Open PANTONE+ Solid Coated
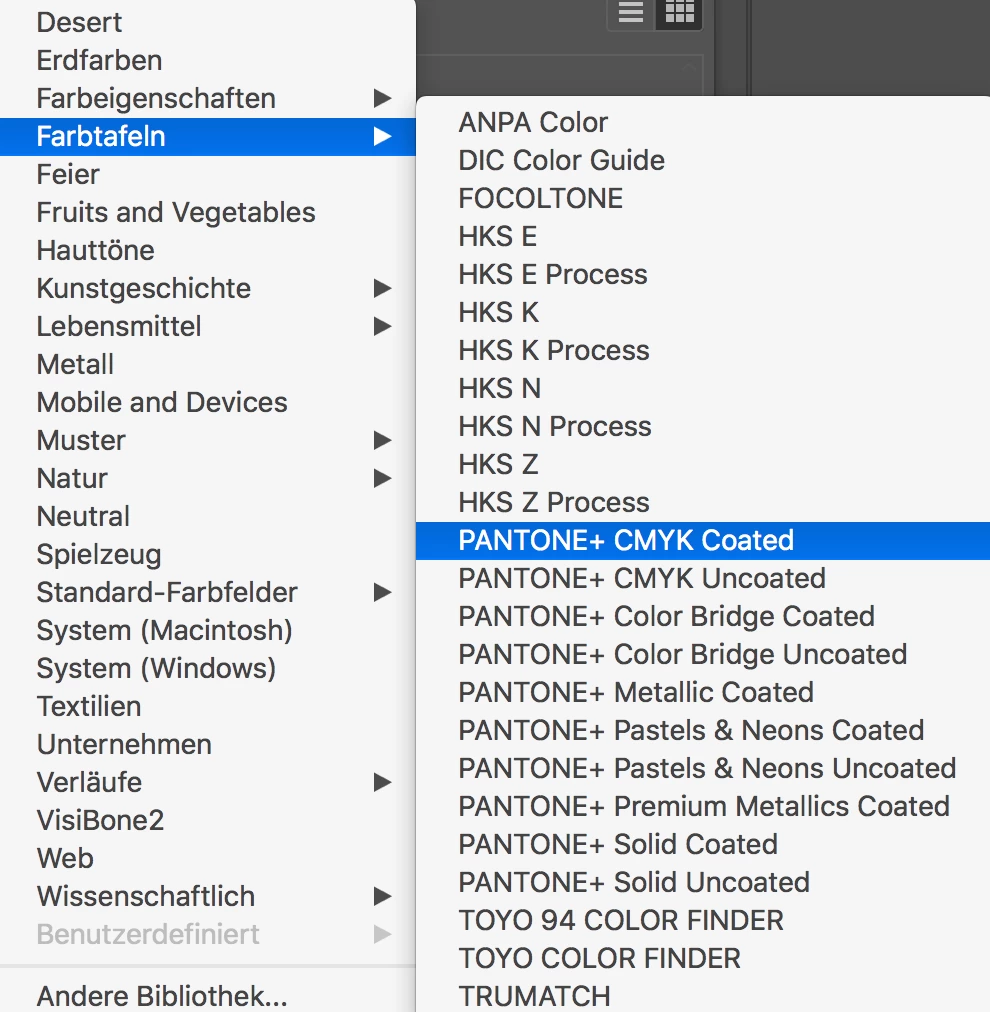This screenshot has height=1012, width=990. pyautogui.click(x=703, y=845)
